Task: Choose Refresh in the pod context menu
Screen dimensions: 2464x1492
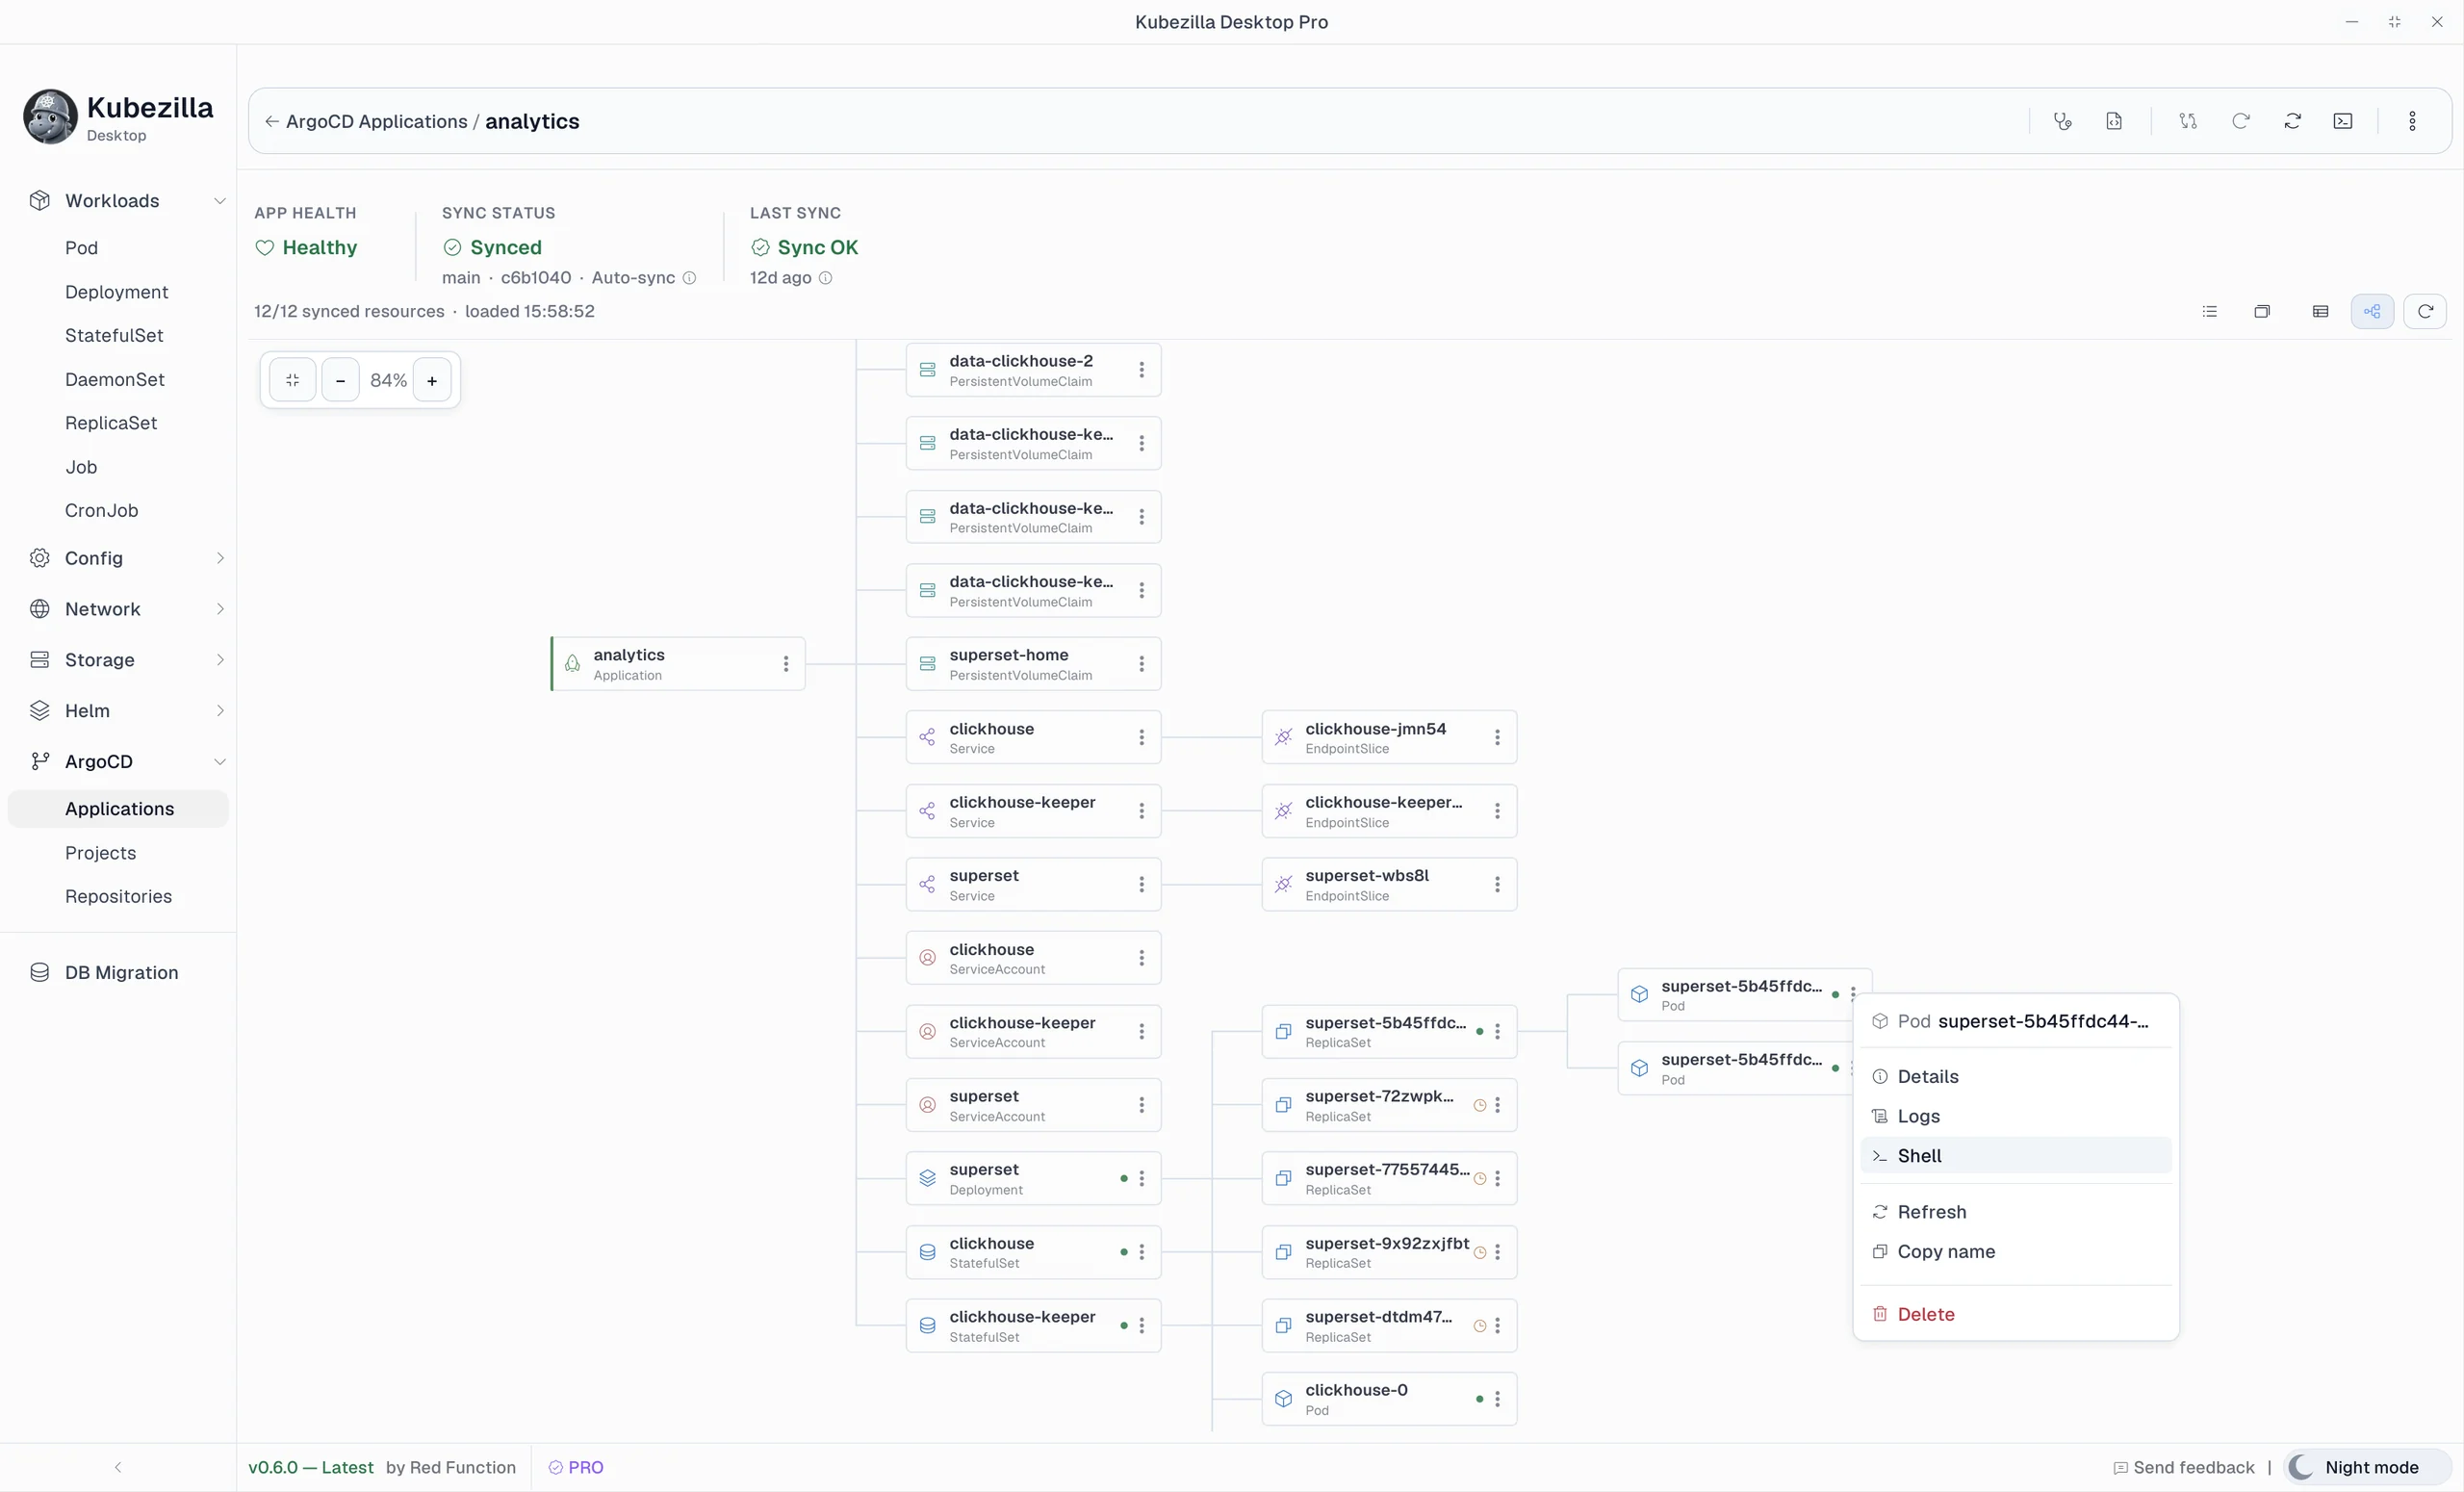Action: (x=2015, y=1212)
